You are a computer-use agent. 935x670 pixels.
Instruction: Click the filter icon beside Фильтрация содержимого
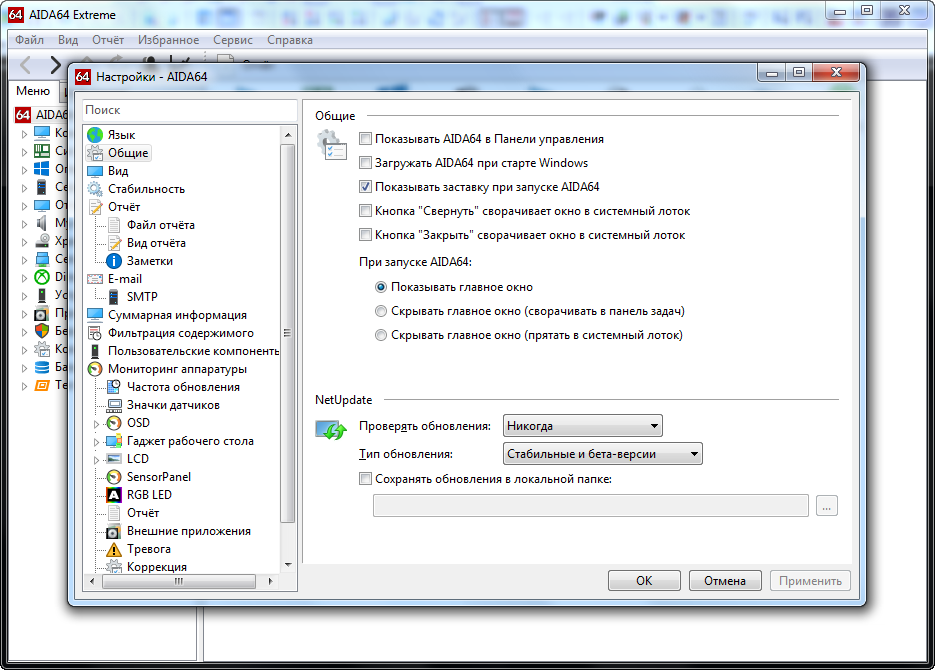(95, 333)
